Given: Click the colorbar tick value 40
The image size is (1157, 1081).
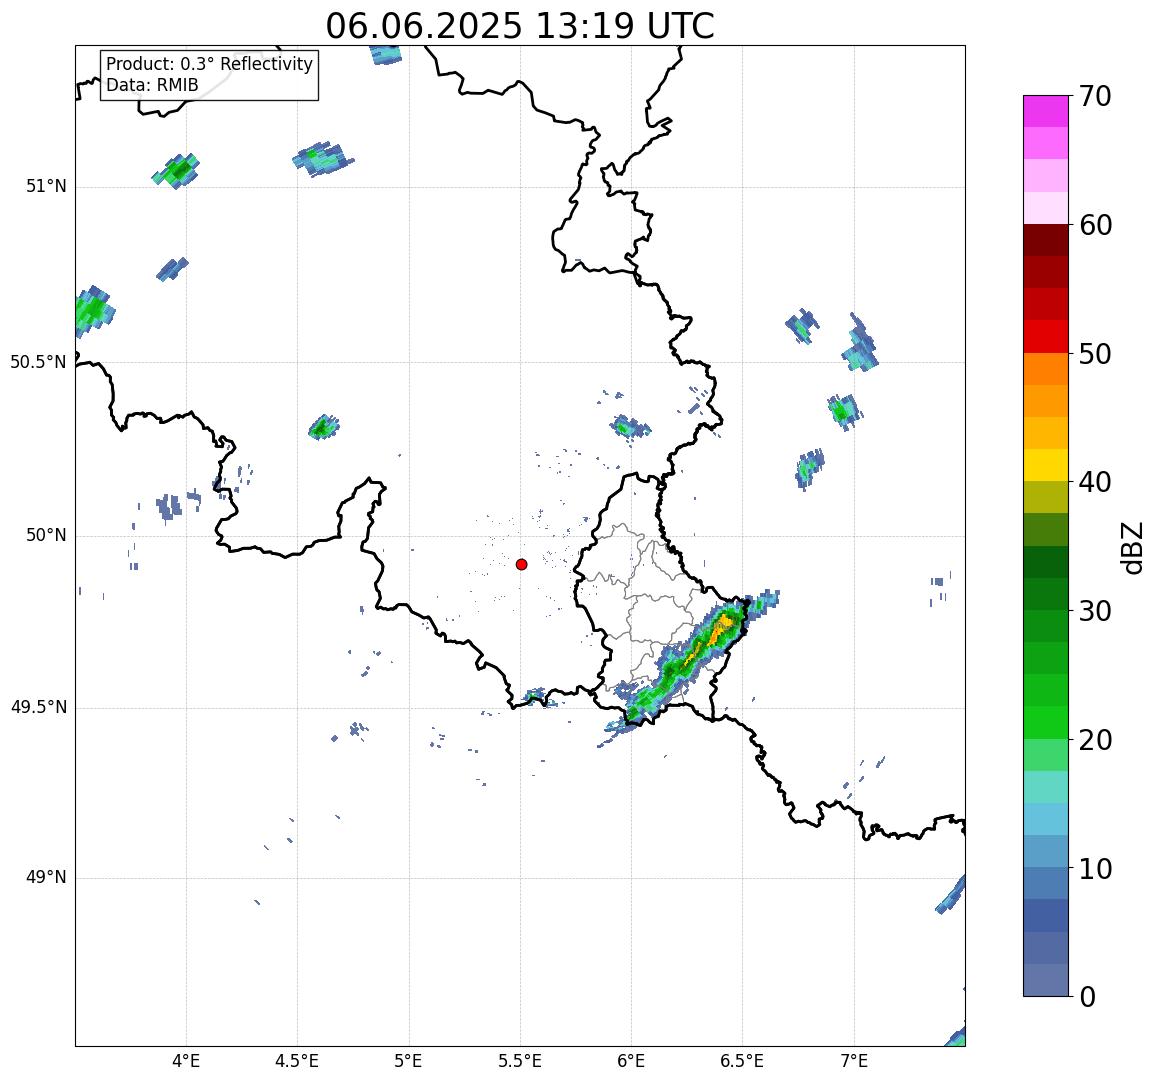Looking at the screenshot, I should 1095,482.
